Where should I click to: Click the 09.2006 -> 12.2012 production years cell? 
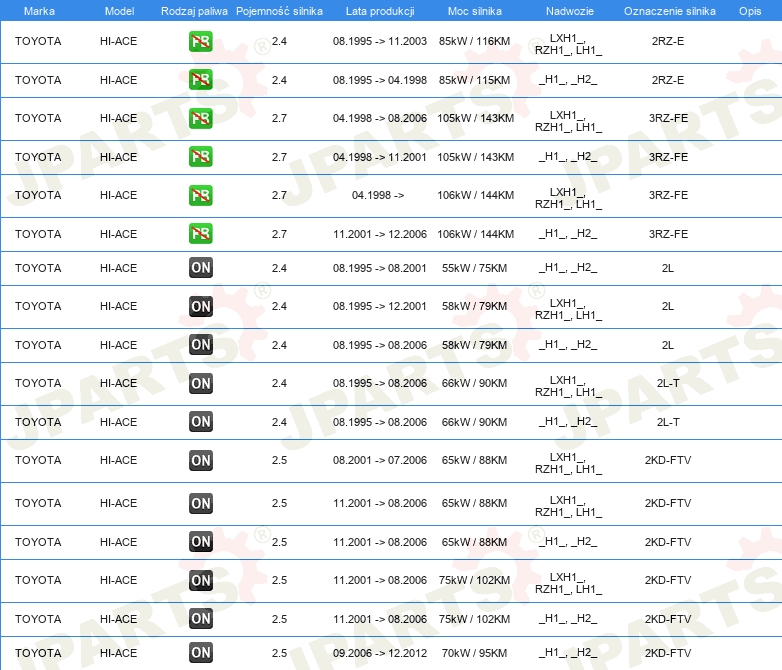click(379, 653)
